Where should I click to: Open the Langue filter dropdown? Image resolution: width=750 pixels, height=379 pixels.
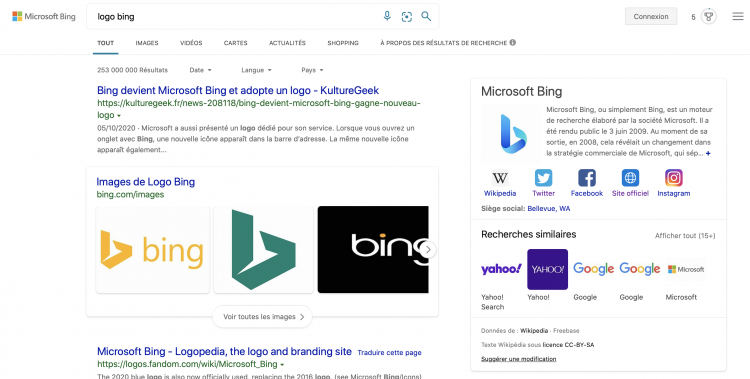coord(256,70)
